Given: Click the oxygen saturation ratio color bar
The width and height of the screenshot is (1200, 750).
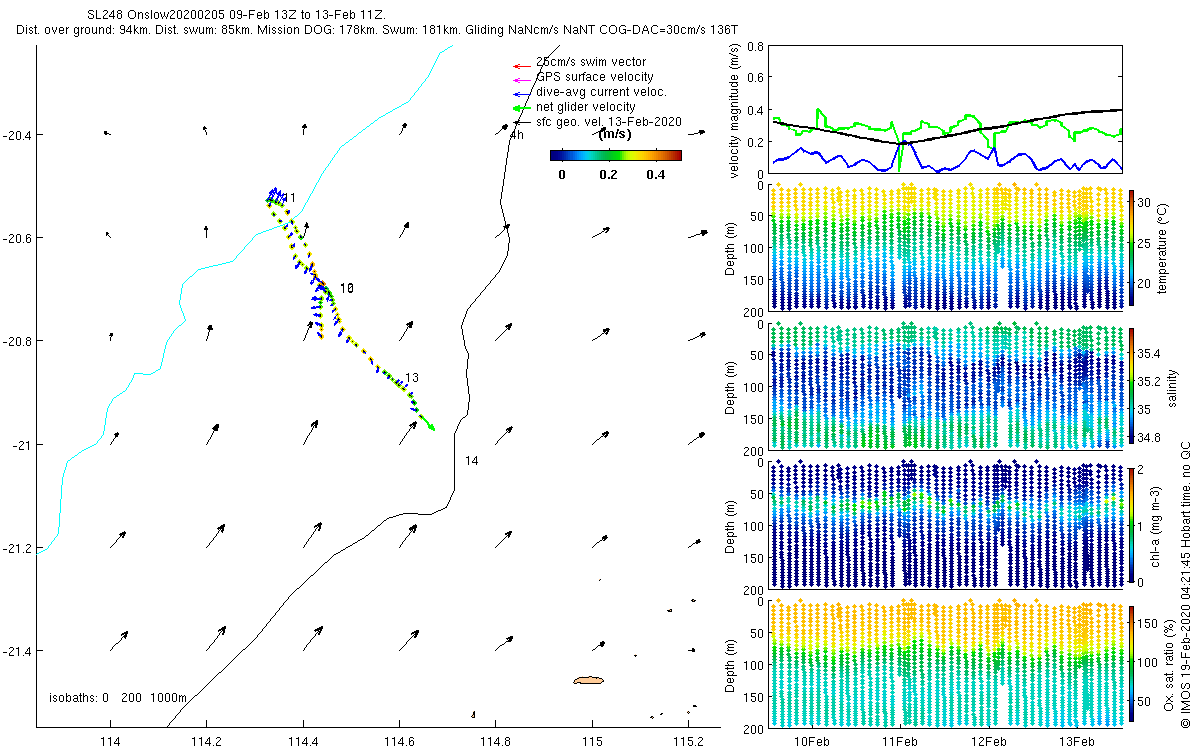Looking at the screenshot, I should (x=1132, y=663).
